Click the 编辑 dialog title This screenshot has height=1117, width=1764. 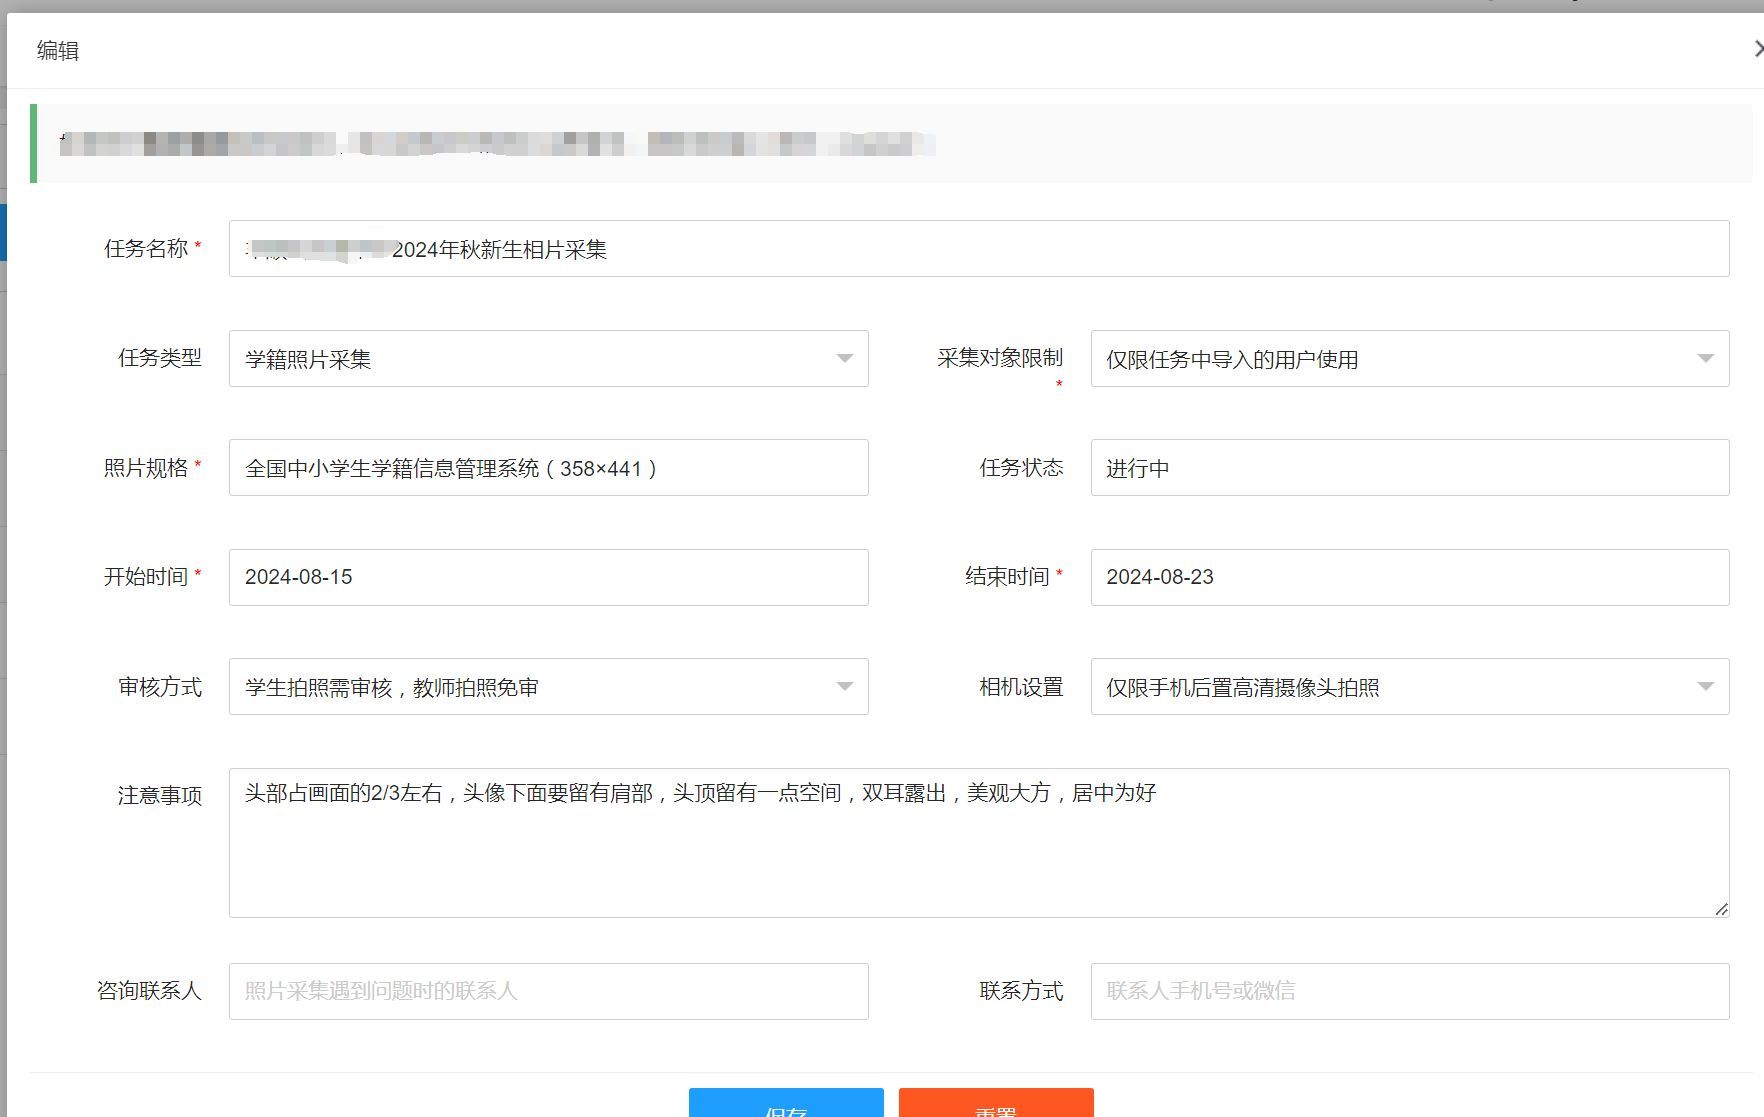coord(58,50)
